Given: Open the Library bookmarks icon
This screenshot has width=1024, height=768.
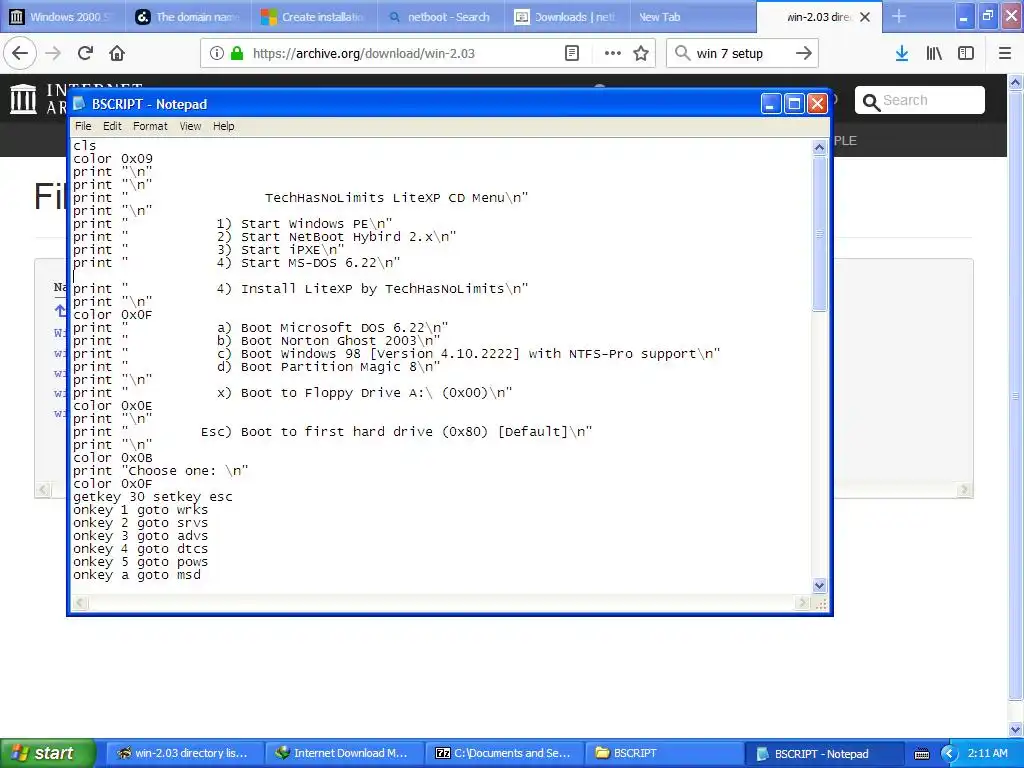Looking at the screenshot, I should pyautogui.click(x=934, y=54).
